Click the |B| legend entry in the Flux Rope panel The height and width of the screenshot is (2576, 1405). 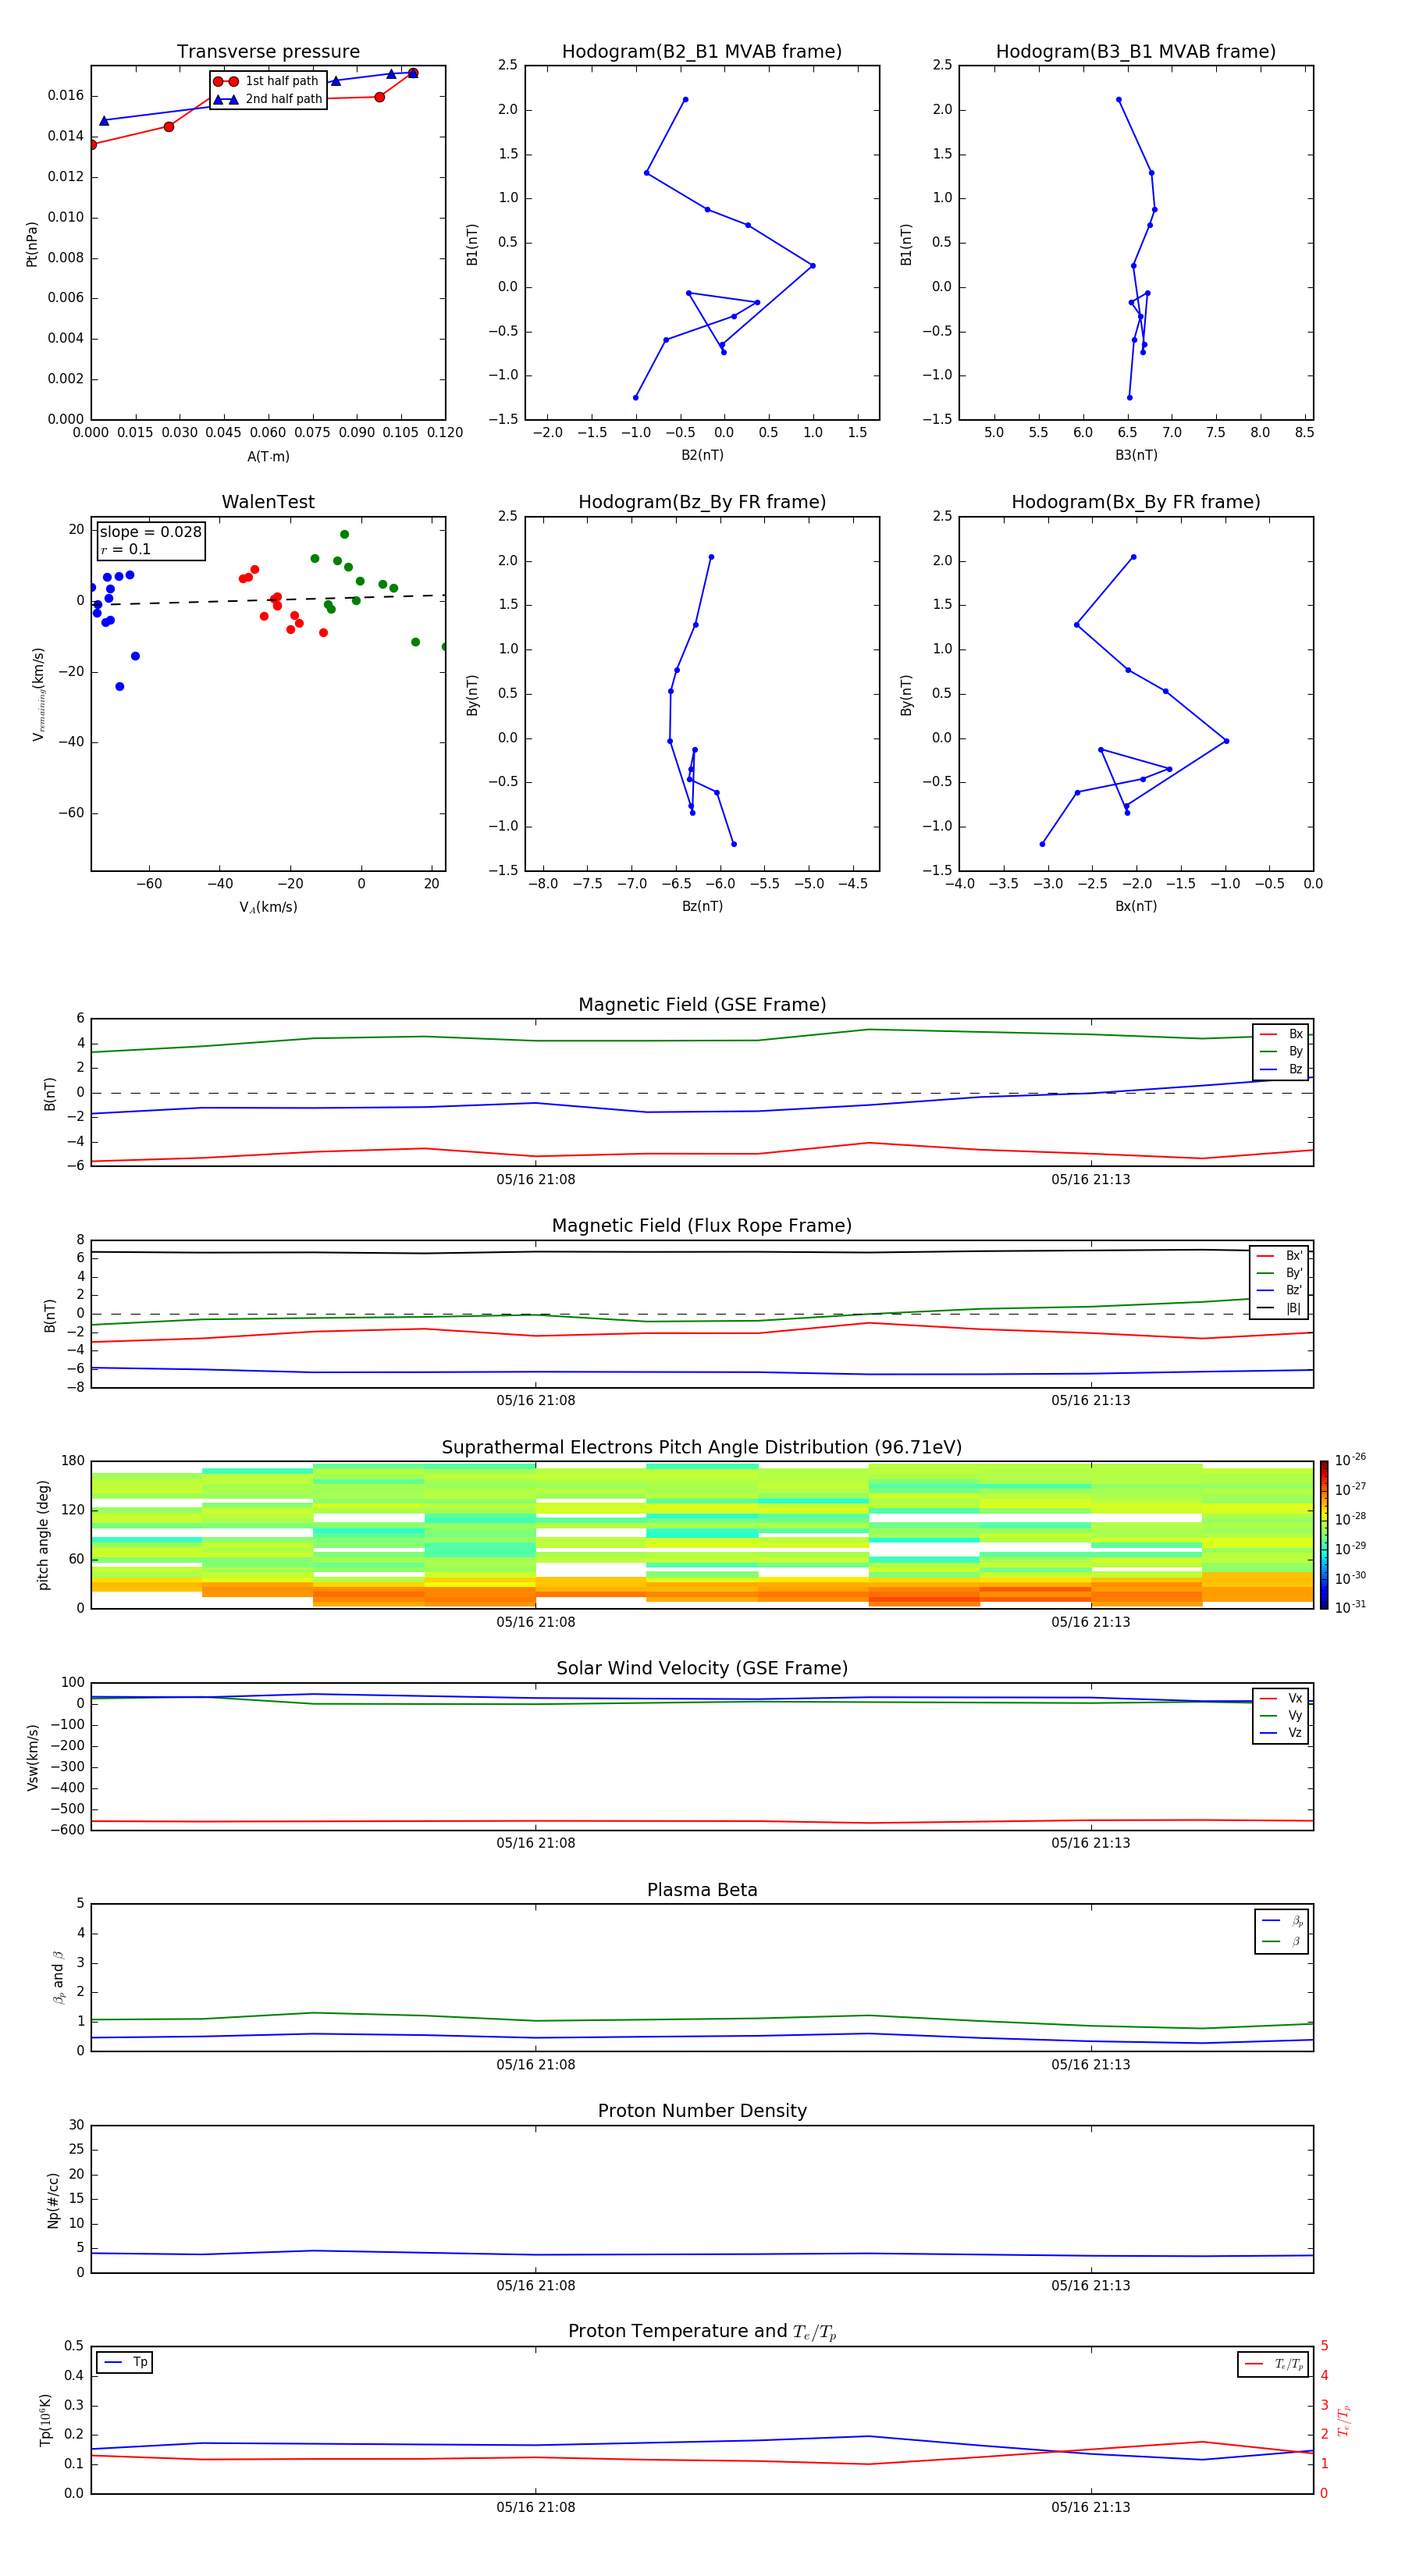[1279, 1308]
